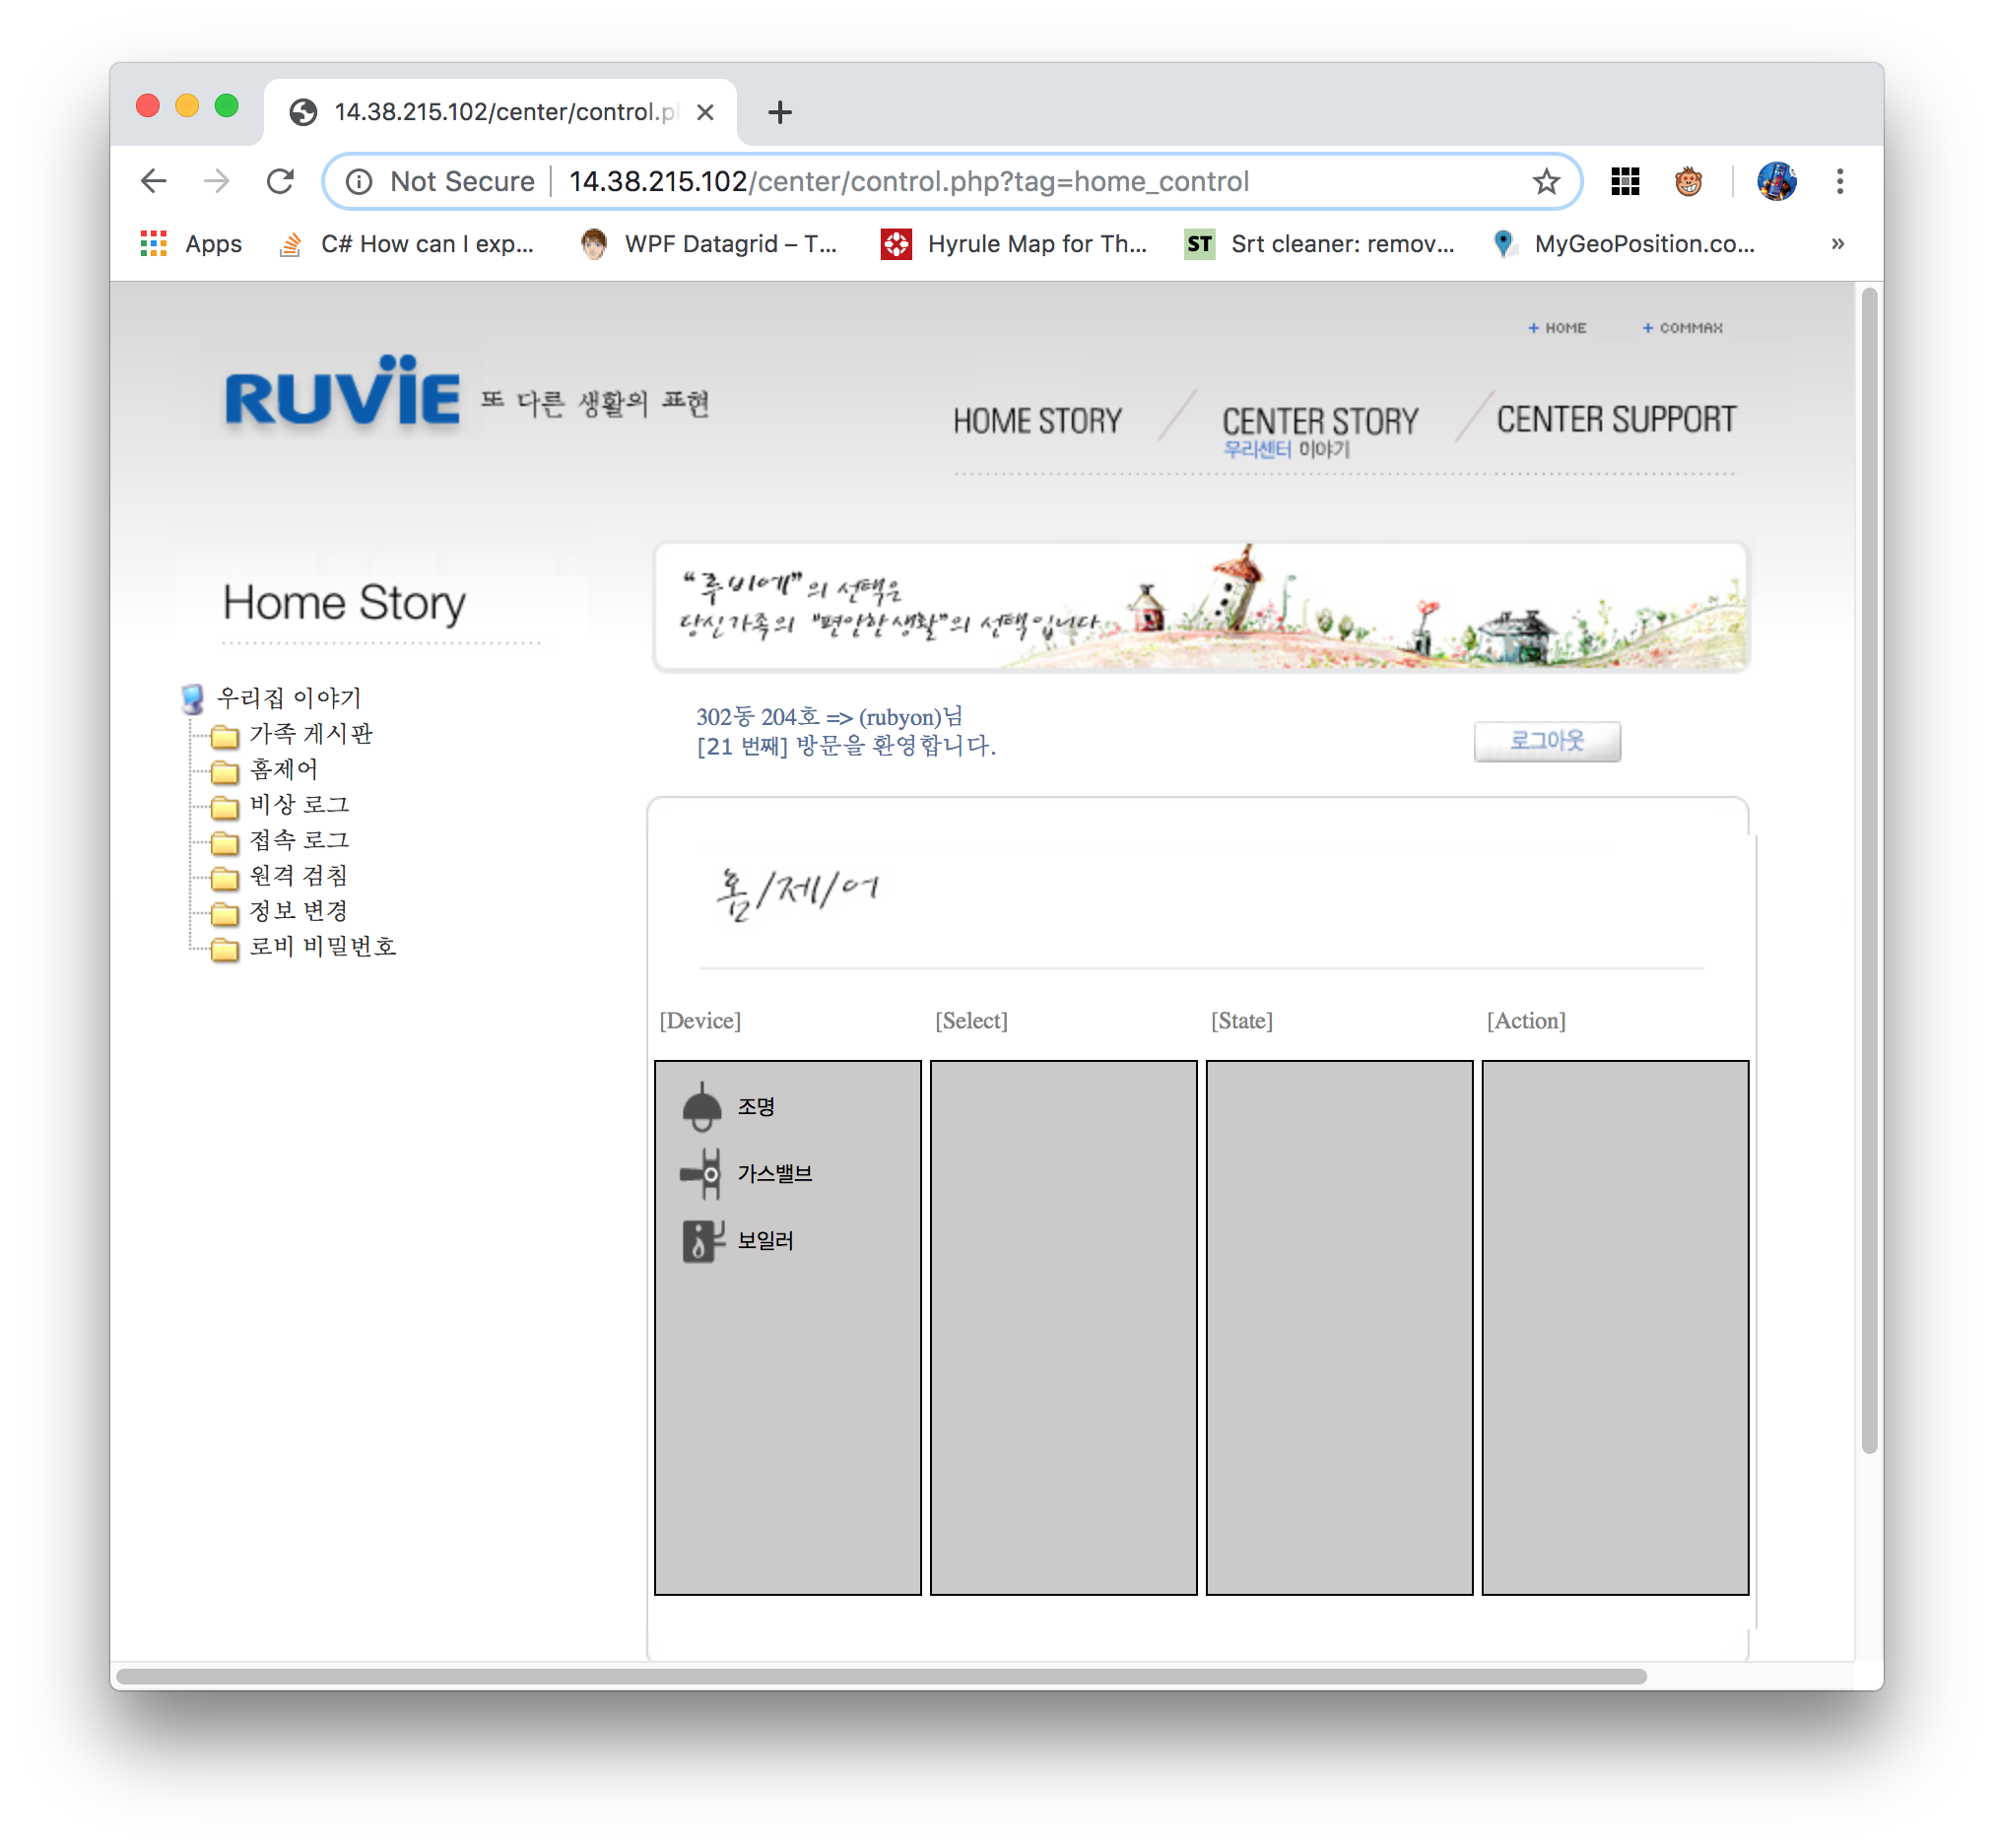The image size is (1994, 1848).
Task: Click the 조명 lighting lamp icon
Action: tap(701, 1106)
